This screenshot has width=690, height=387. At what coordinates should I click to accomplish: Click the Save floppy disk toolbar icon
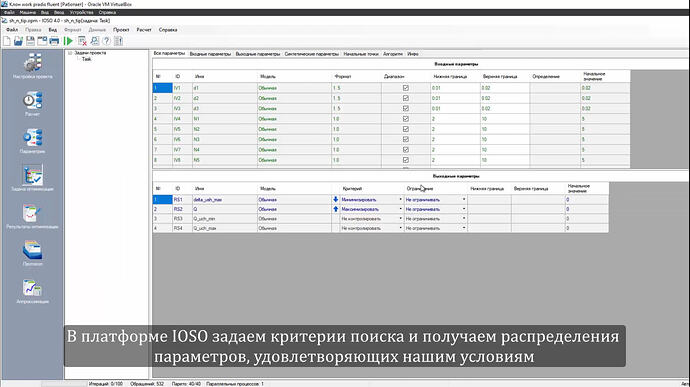(x=30, y=41)
